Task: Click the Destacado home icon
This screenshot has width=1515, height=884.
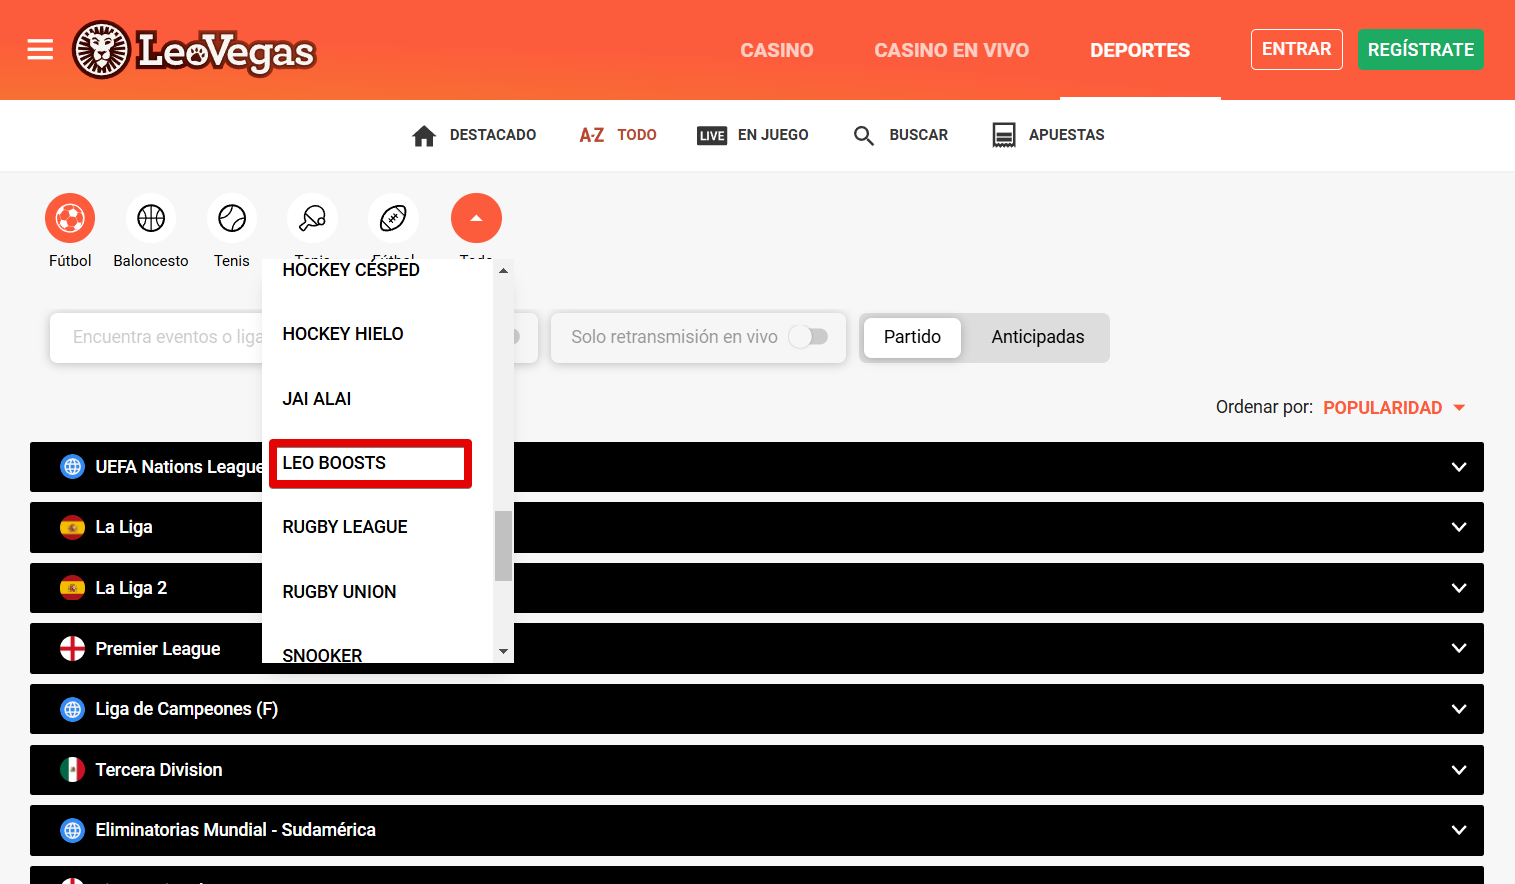Action: point(424,136)
